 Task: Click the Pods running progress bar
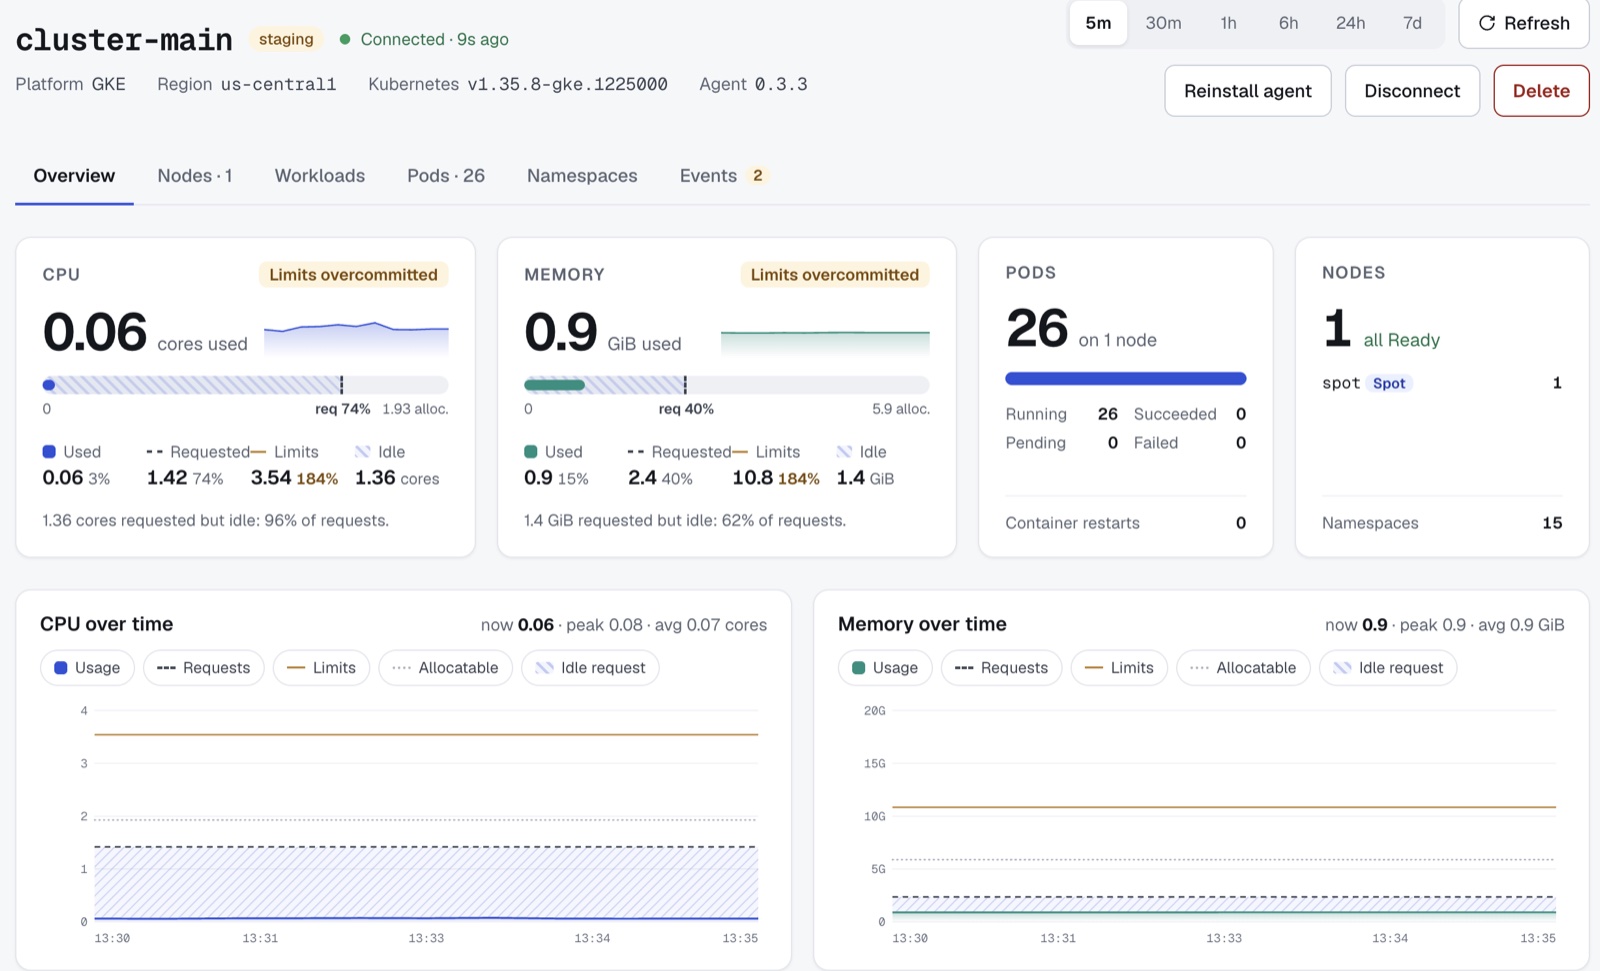click(1126, 379)
